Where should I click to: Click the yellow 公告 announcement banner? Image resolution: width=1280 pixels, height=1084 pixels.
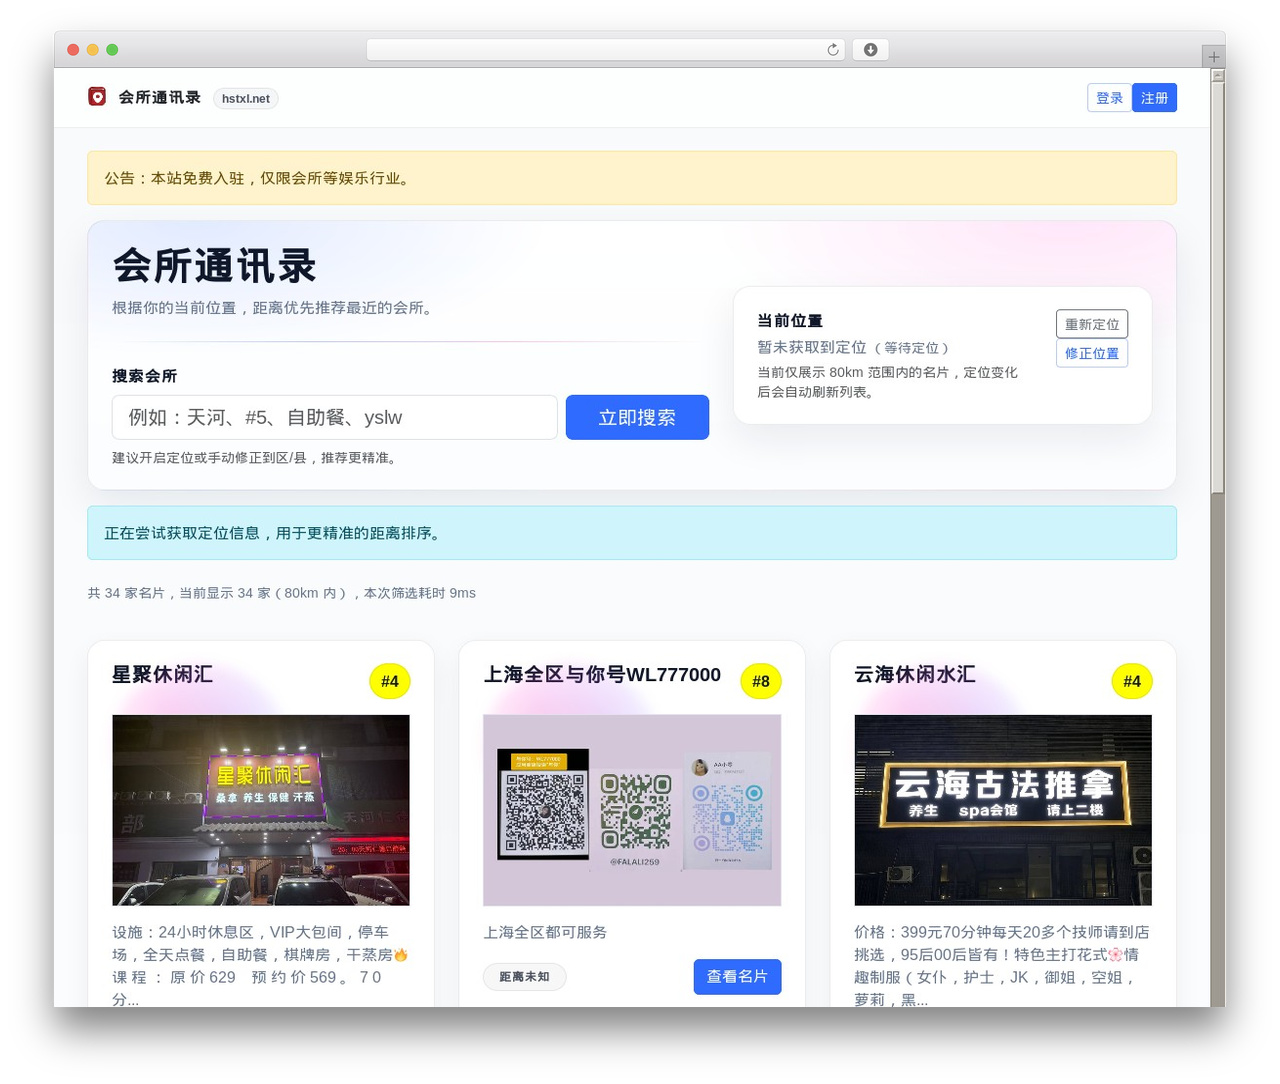(632, 178)
